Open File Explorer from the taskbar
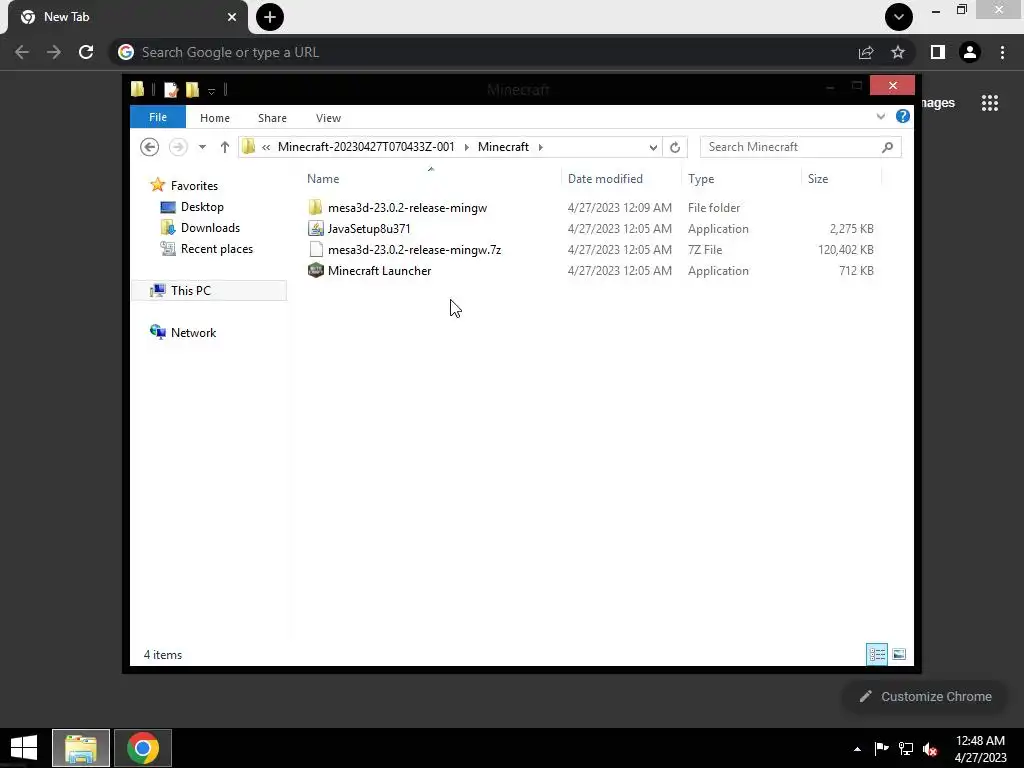The width and height of the screenshot is (1024, 768). (81, 748)
